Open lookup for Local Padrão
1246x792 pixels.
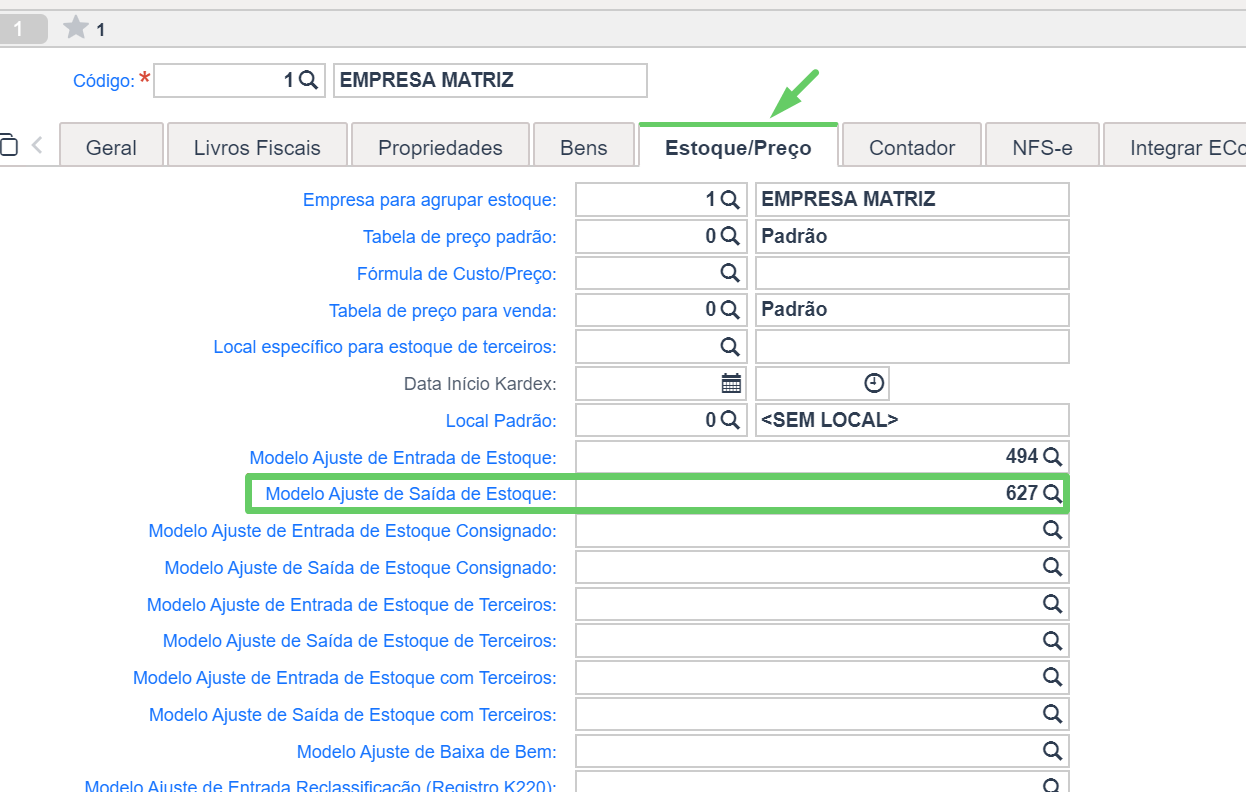click(730, 420)
